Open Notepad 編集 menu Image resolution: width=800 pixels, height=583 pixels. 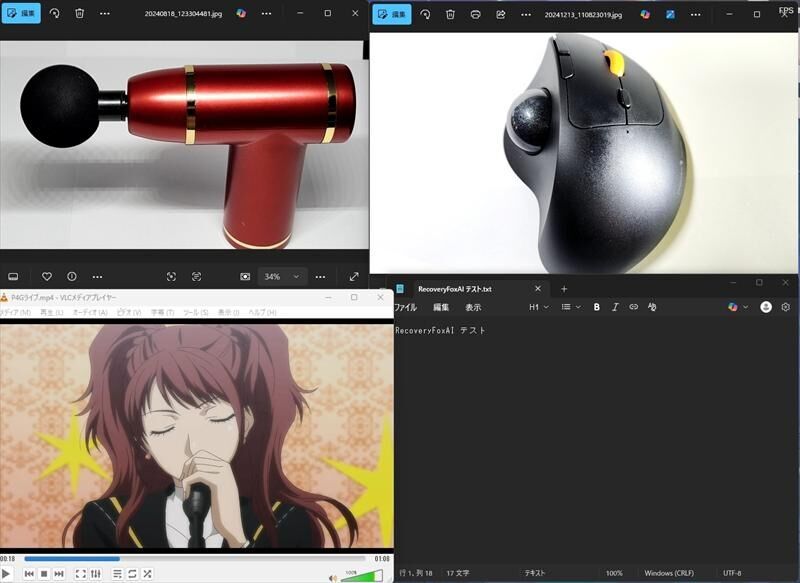441,307
